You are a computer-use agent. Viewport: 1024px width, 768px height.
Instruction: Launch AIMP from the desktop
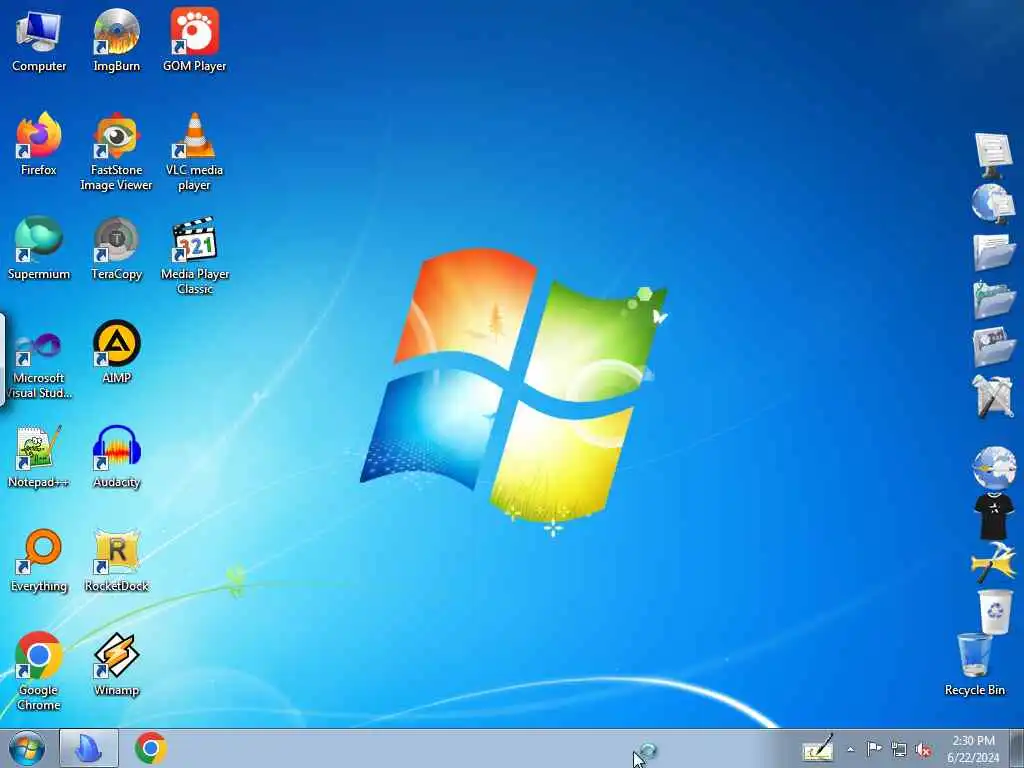[116, 352]
